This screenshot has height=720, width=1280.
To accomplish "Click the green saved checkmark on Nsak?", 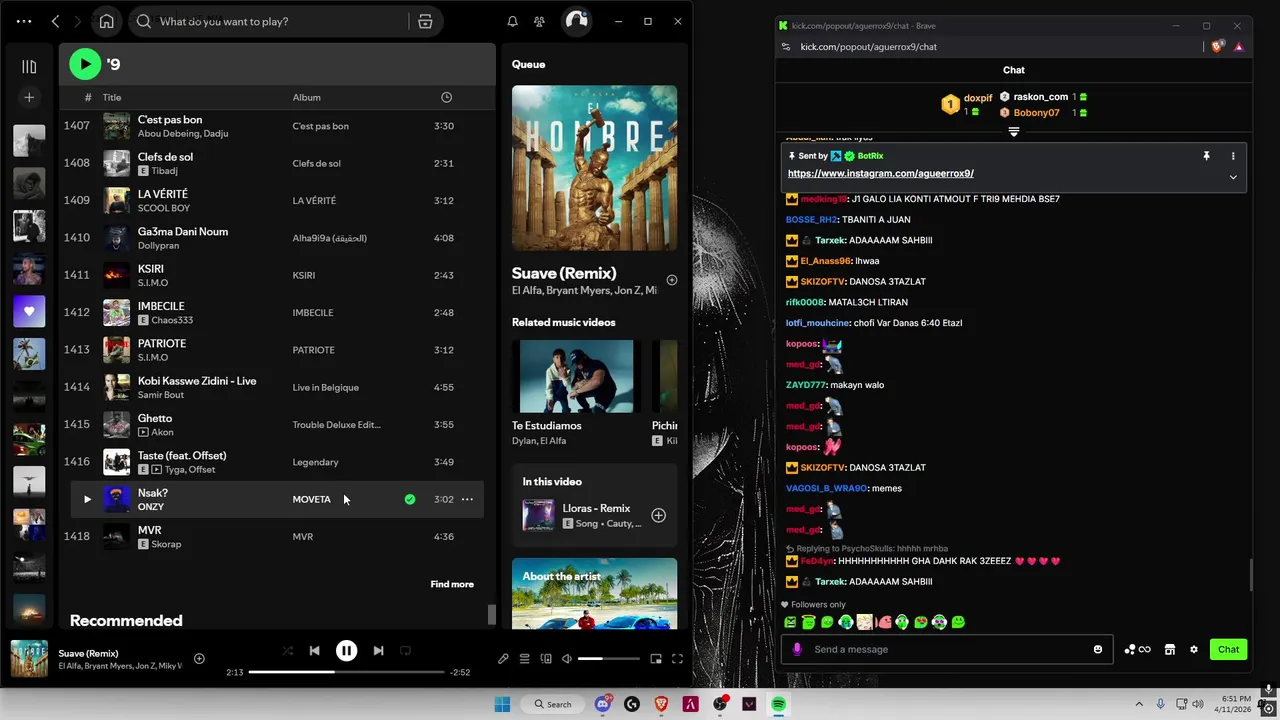I will tap(410, 499).
